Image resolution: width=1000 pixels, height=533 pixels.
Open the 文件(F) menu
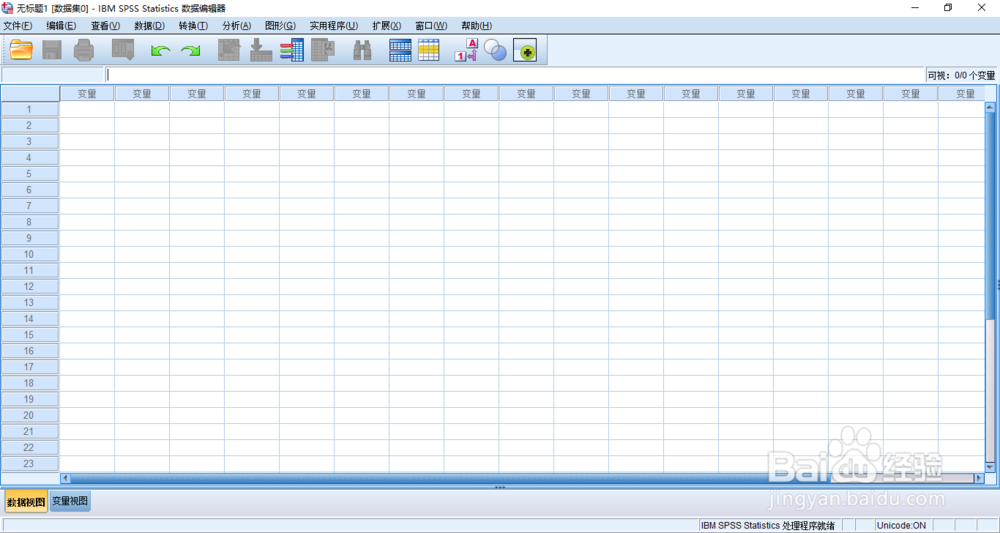pyautogui.click(x=17, y=26)
